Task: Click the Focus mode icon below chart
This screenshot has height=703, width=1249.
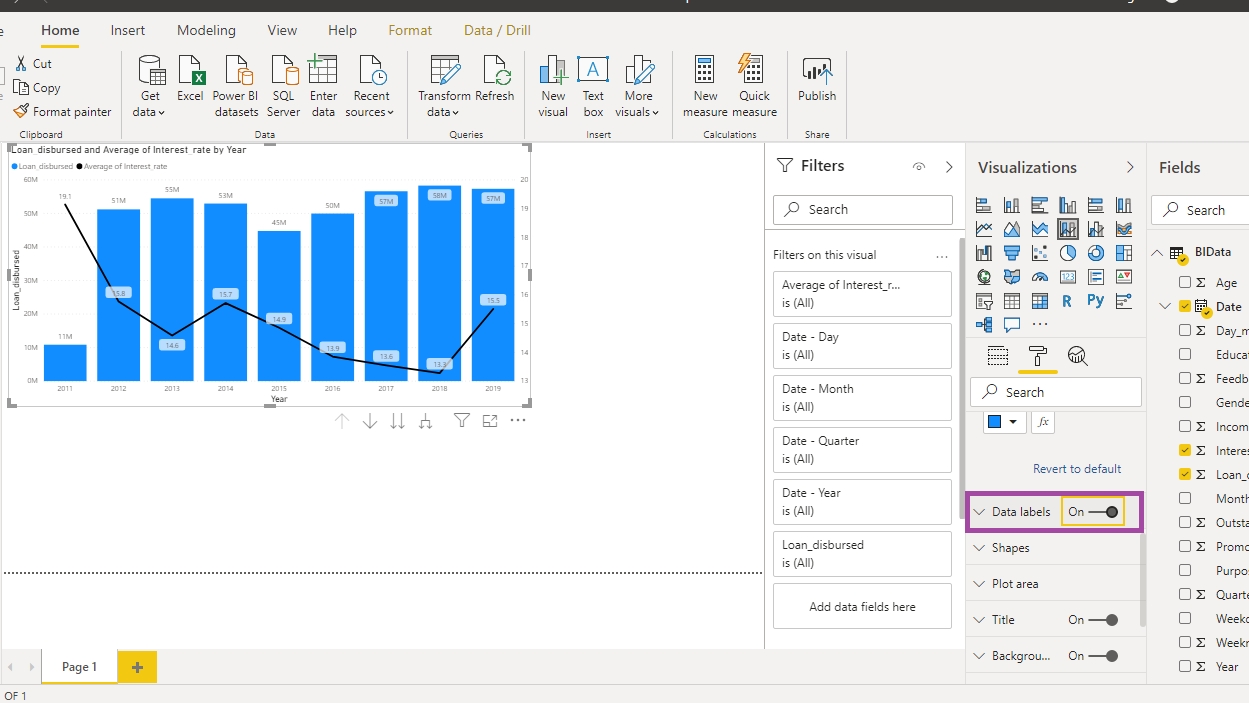Action: coord(490,421)
